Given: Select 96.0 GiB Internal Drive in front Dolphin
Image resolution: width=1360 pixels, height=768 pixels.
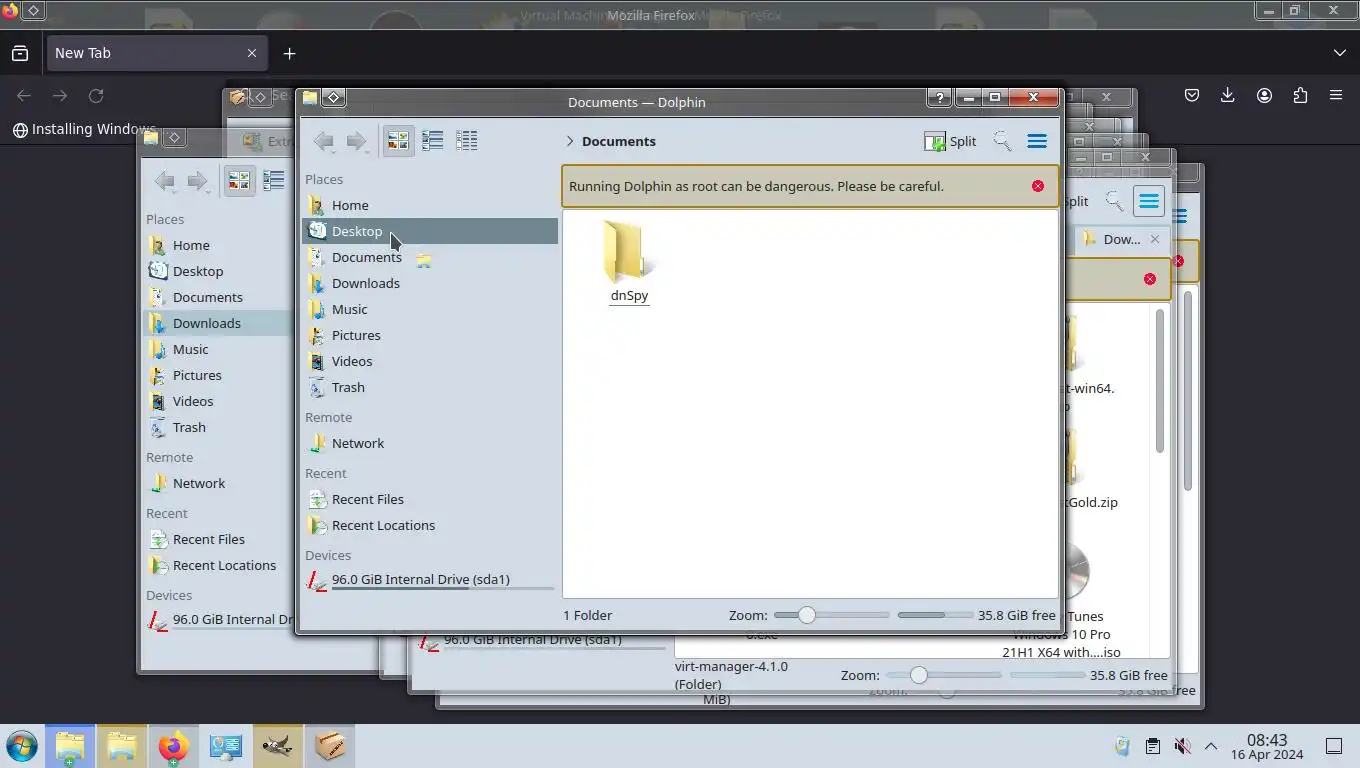Looking at the screenshot, I should 430,580.
